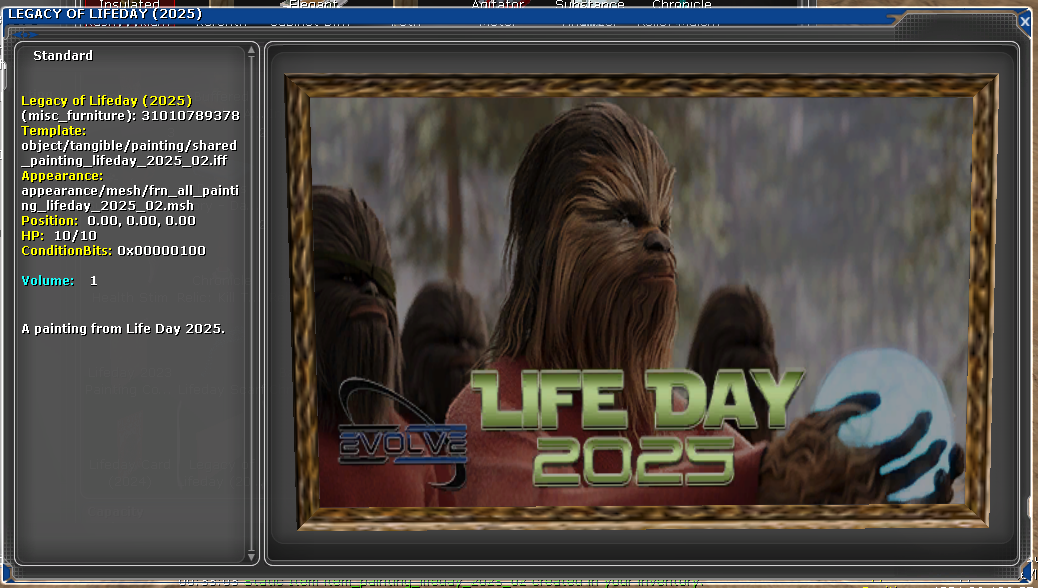Click the scroll up arrow in info panel
This screenshot has width=1038, height=588.
pos(252,51)
